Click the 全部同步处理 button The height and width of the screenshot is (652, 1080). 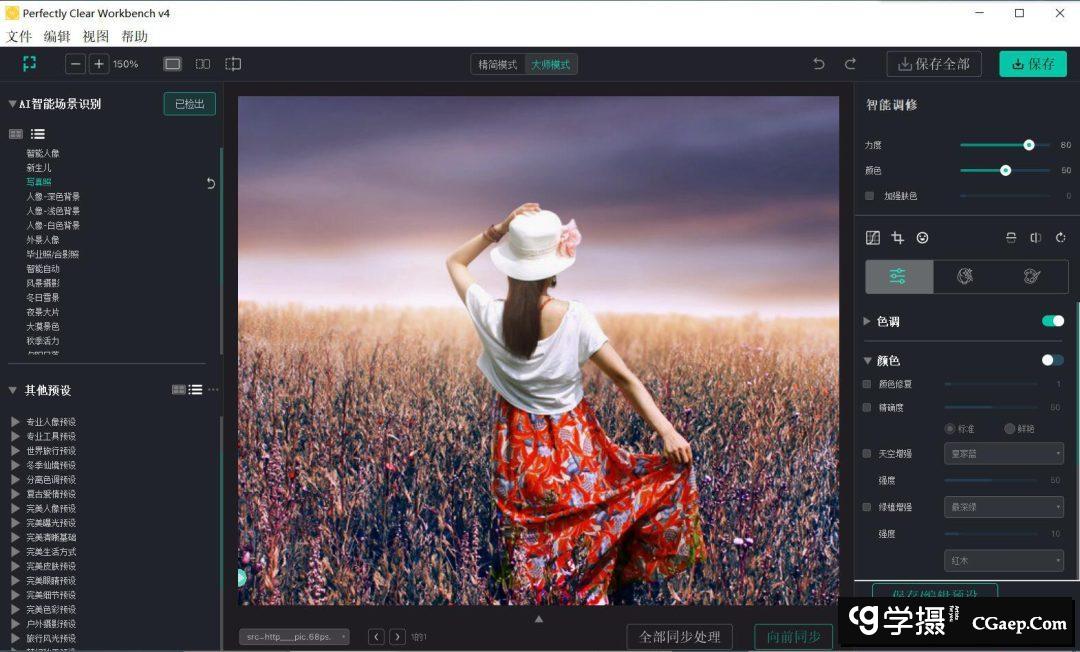point(679,637)
